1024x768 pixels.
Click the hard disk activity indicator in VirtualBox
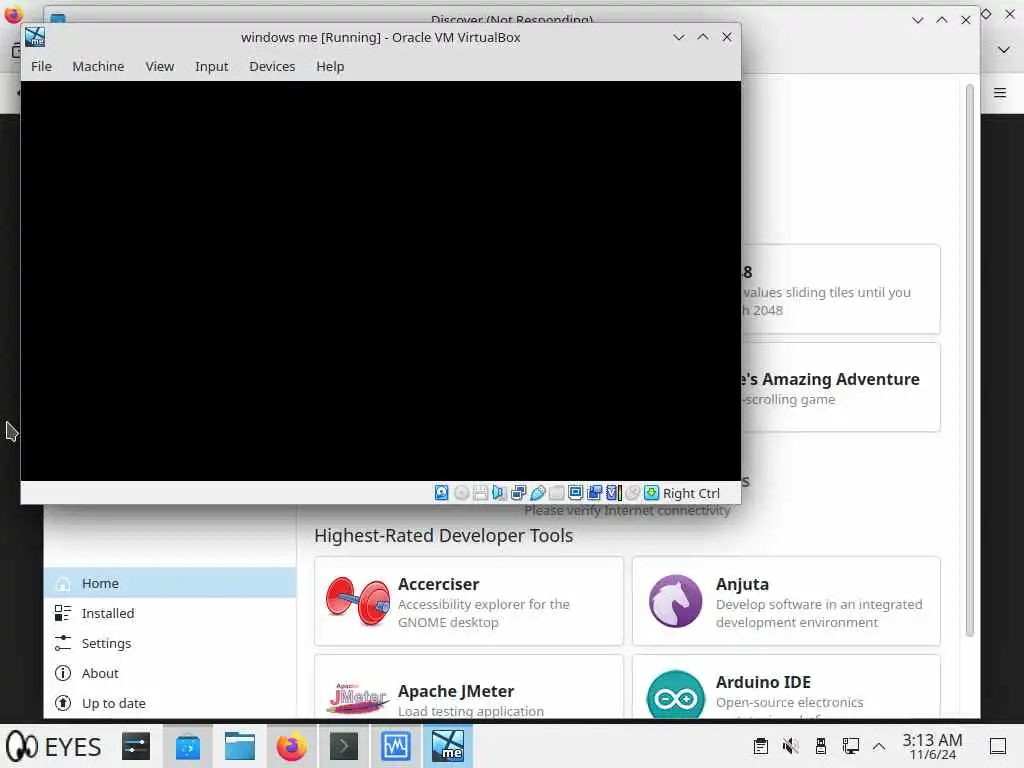click(x=441, y=493)
